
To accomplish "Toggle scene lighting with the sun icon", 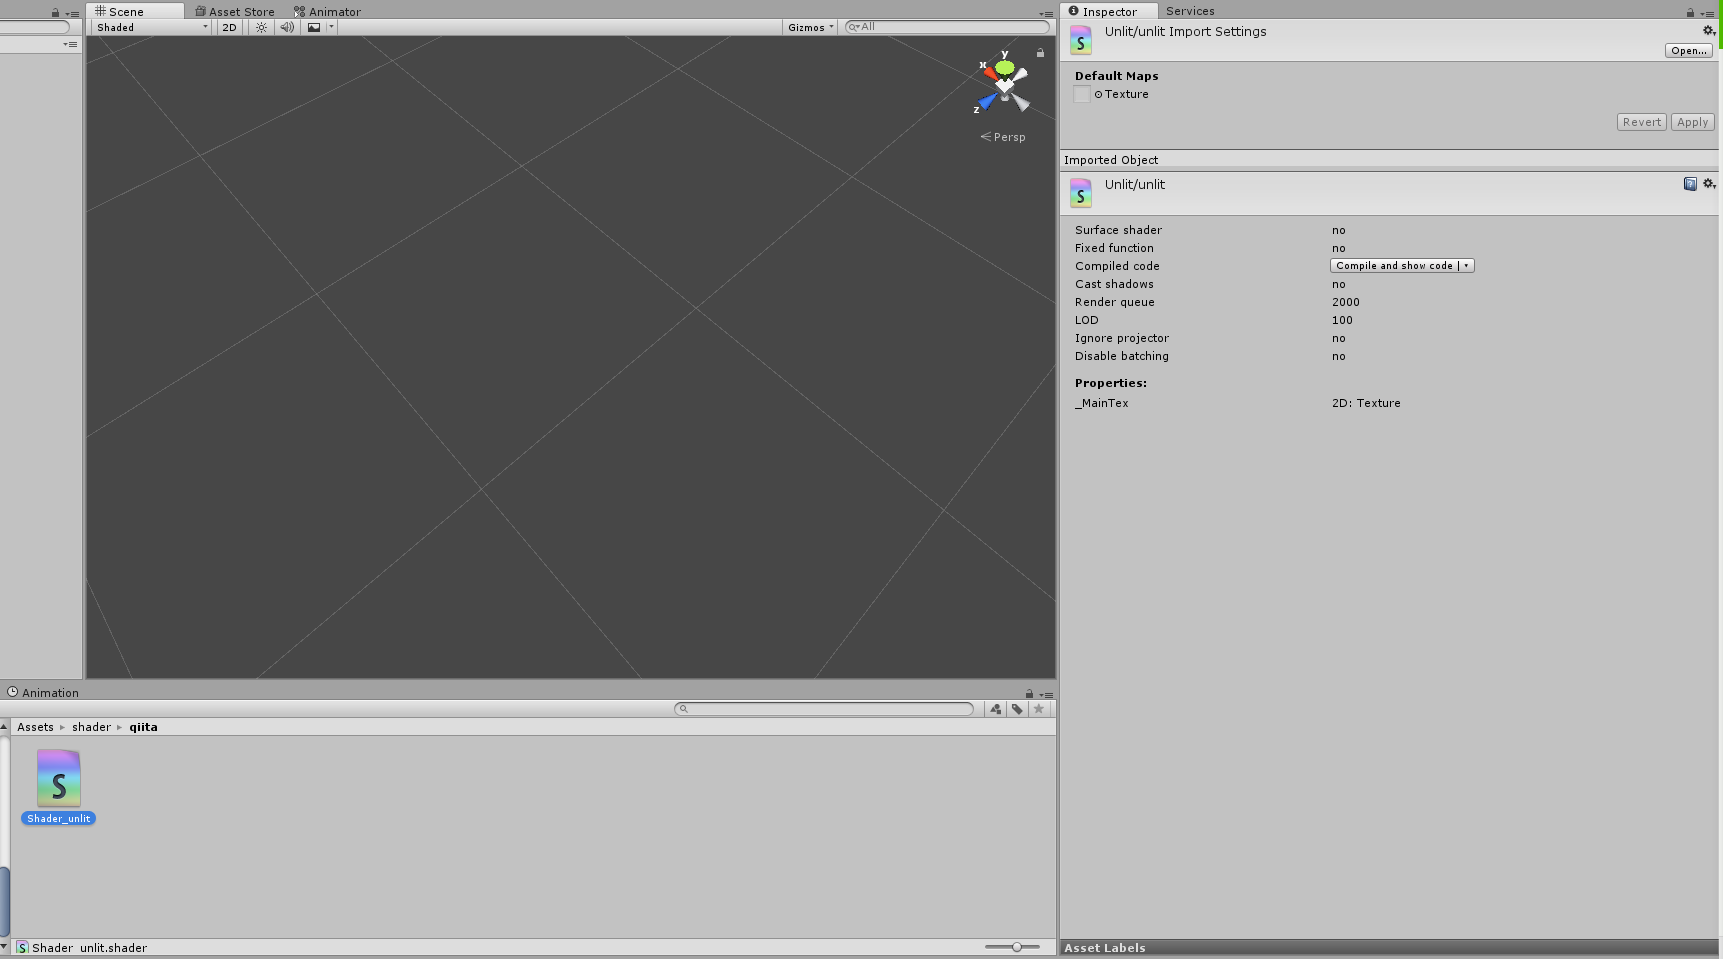I will click(260, 27).
